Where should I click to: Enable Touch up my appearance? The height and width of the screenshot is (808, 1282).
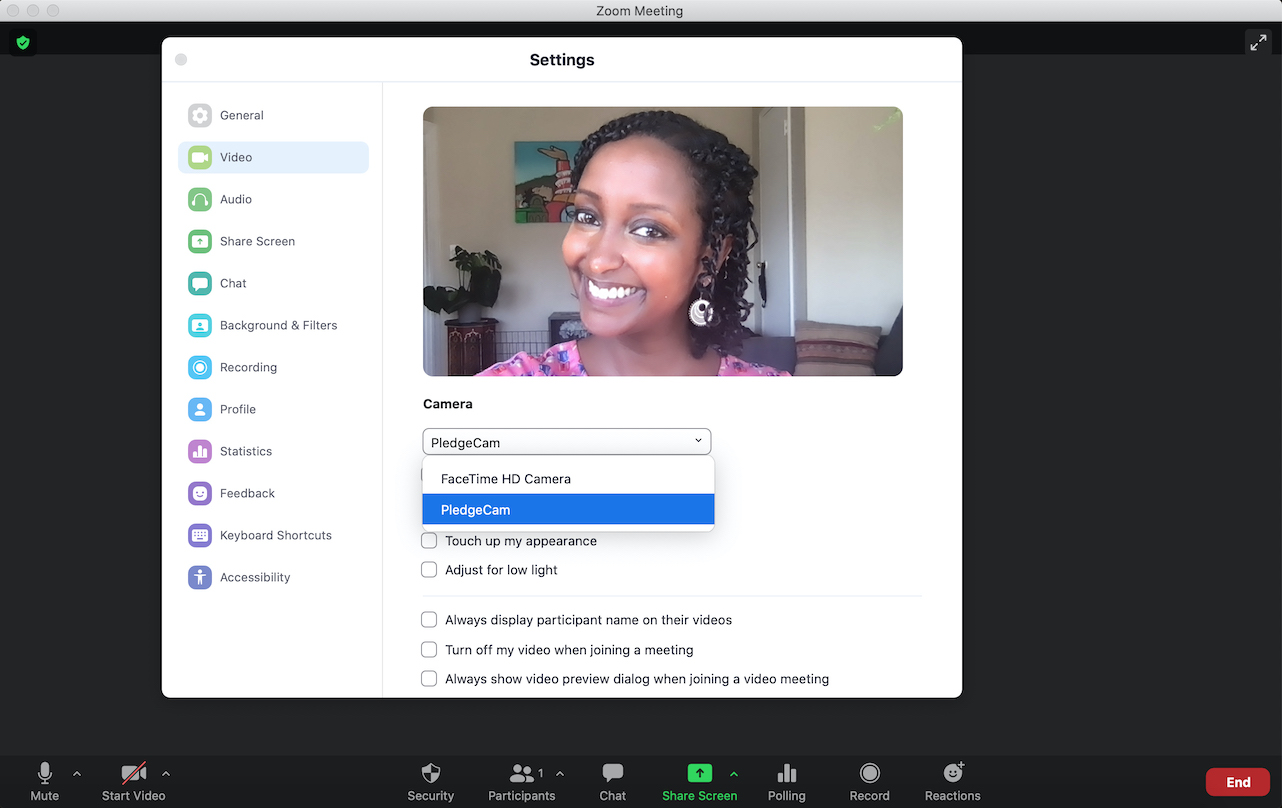pyautogui.click(x=429, y=540)
